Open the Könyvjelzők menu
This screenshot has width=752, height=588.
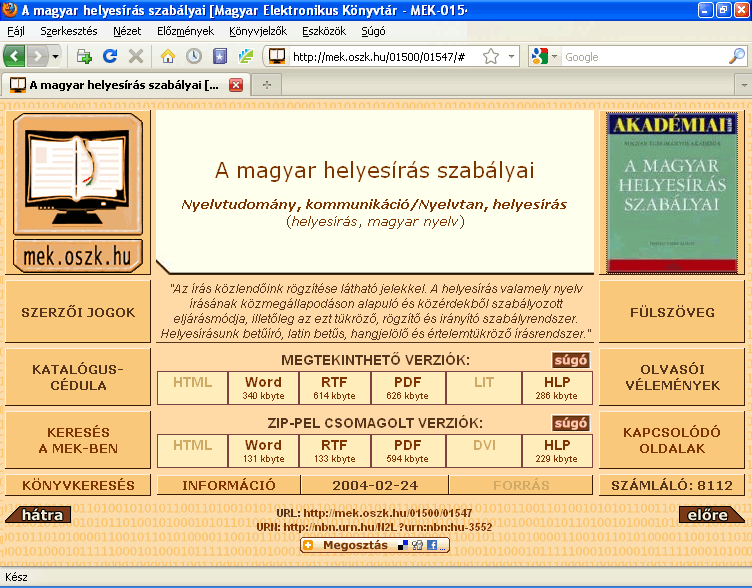click(257, 31)
